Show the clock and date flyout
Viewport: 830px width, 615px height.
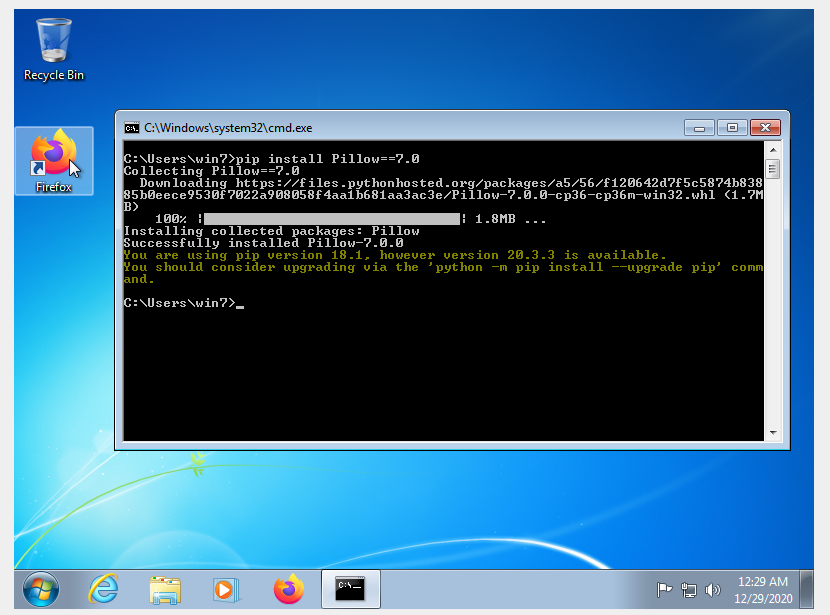click(x=763, y=590)
